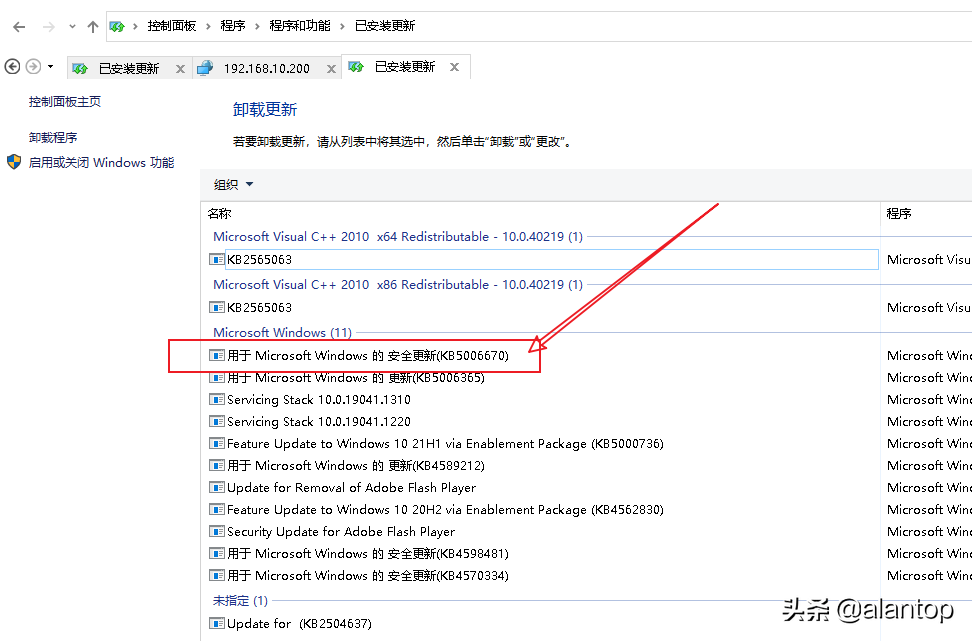Collapse the Microsoft Windows (11) group

(283, 333)
